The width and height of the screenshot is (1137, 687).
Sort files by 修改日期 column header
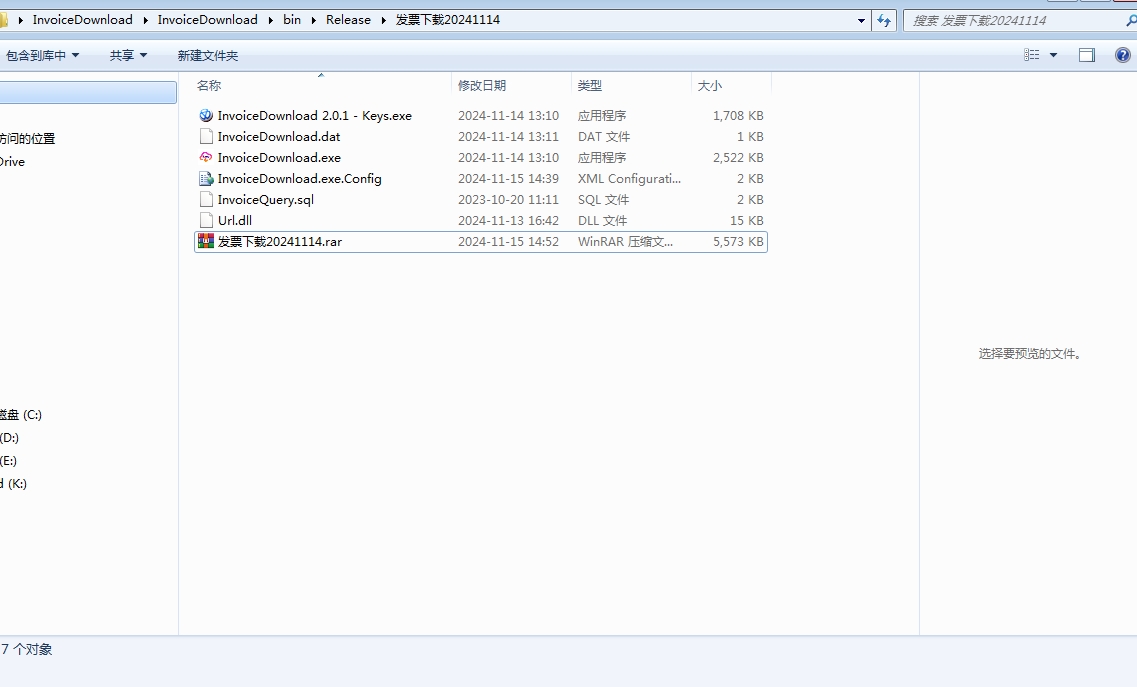click(x=482, y=86)
